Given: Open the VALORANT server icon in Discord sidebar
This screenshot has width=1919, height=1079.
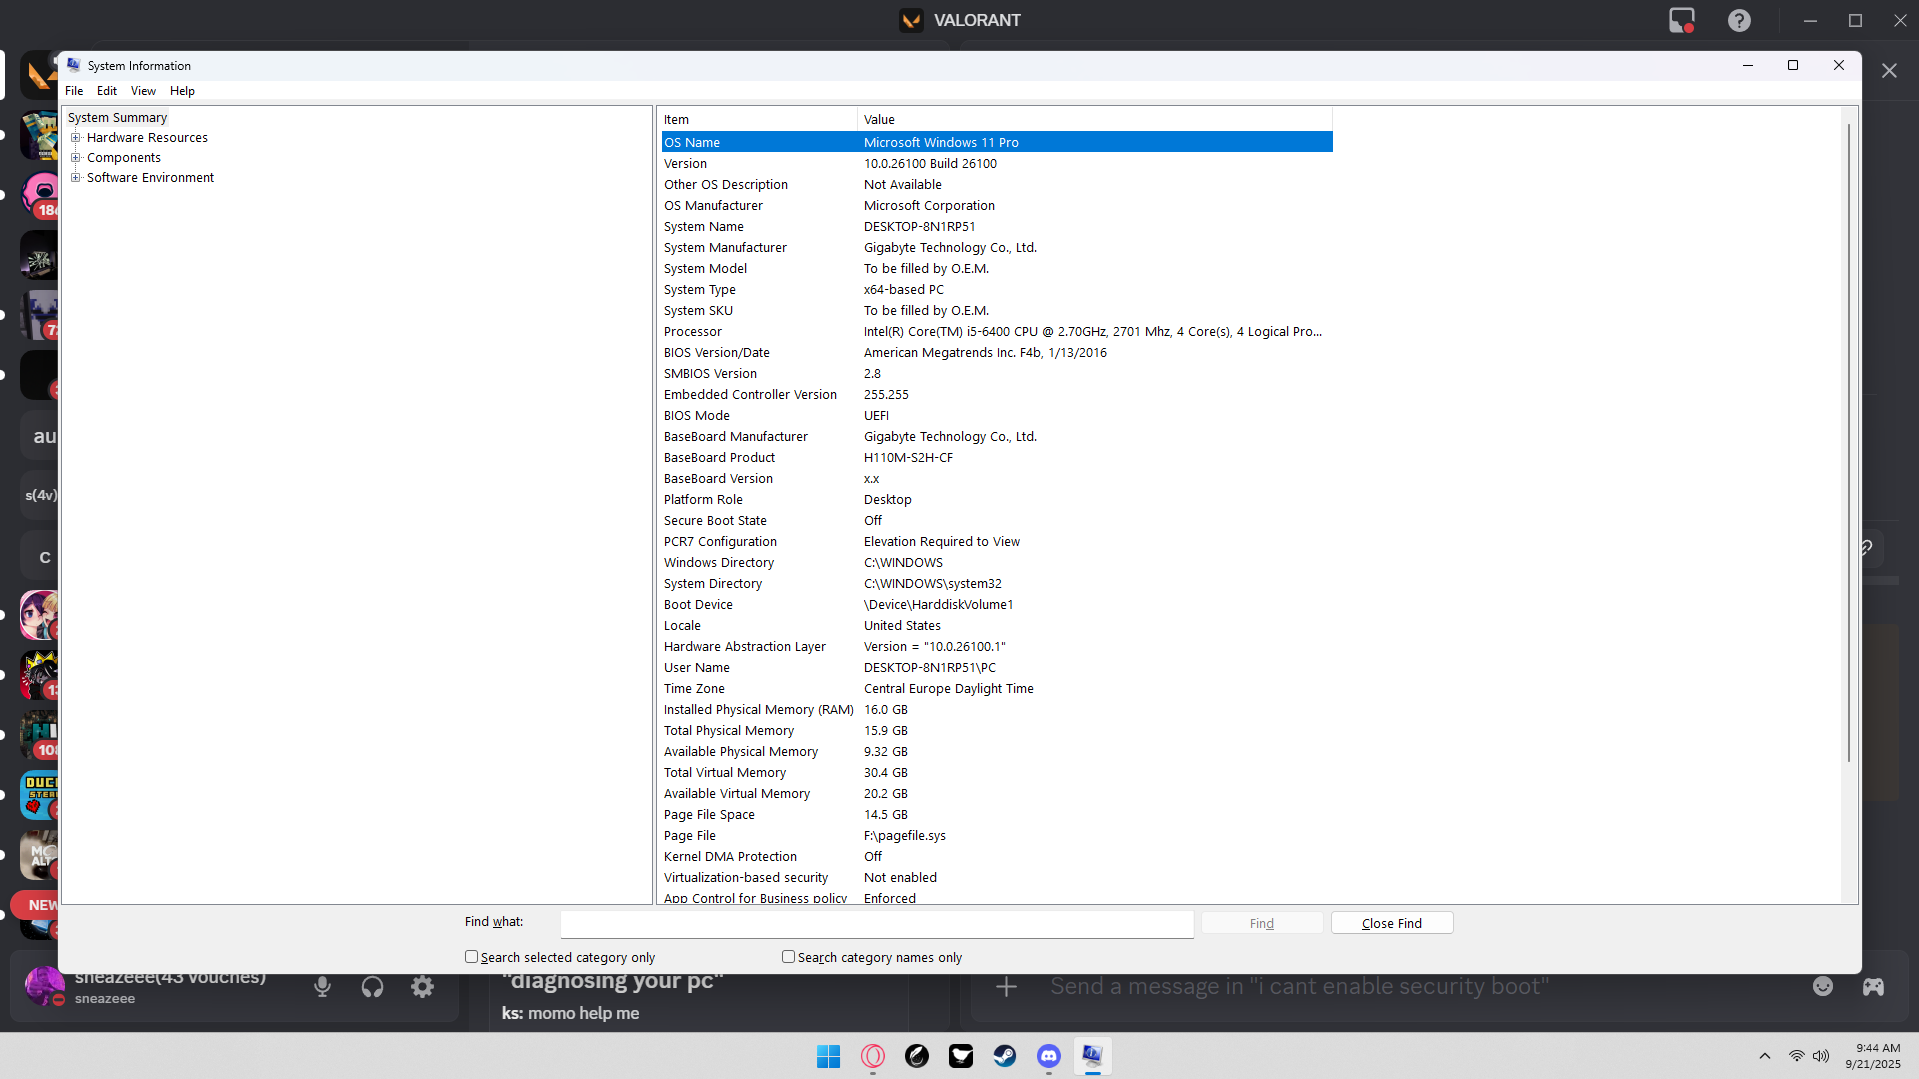Looking at the screenshot, I should pos(40,75).
